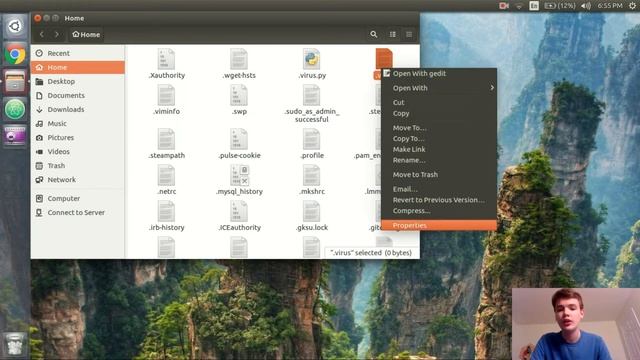Select the .steampath file icon
Image resolution: width=640 pixels, height=360 pixels.
[x=166, y=139]
